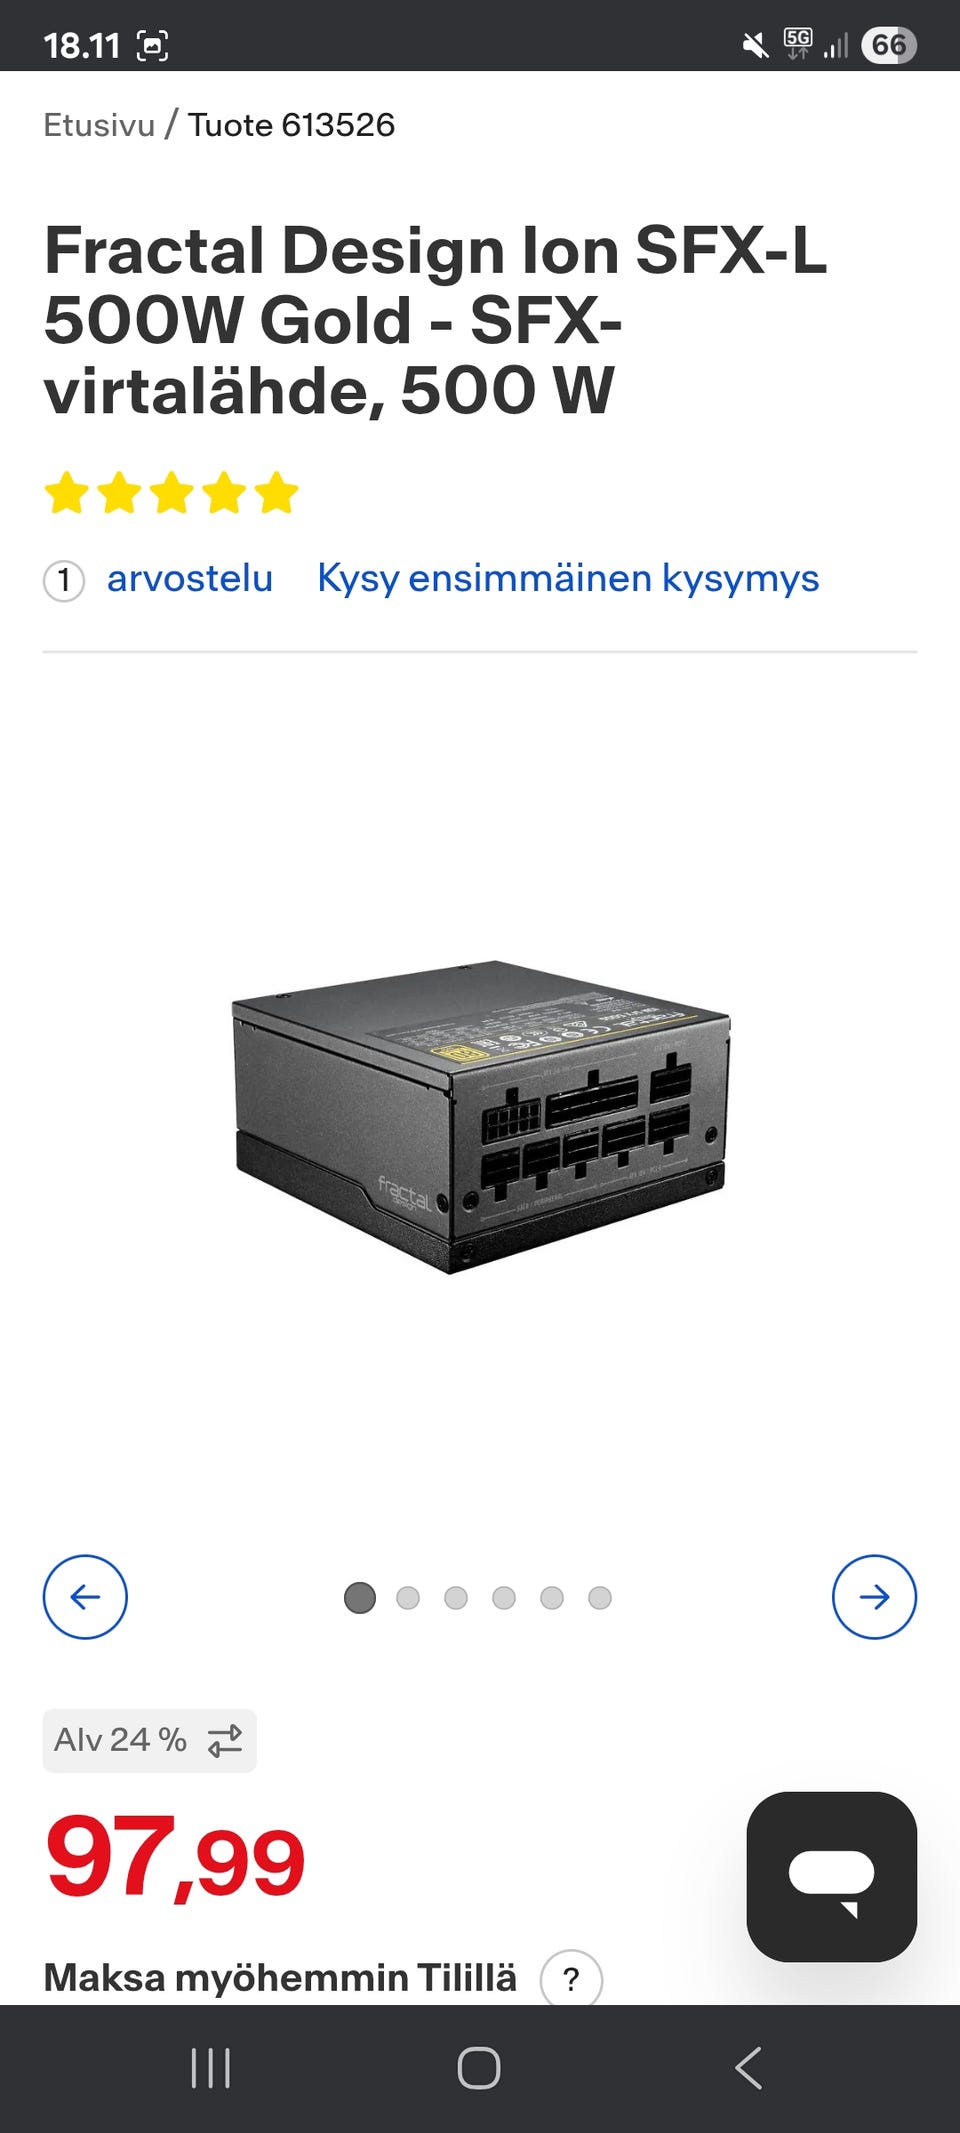Screen dimensions: 960x2133
Task: Open the Etusivu breadcrumb link
Action: click(99, 125)
